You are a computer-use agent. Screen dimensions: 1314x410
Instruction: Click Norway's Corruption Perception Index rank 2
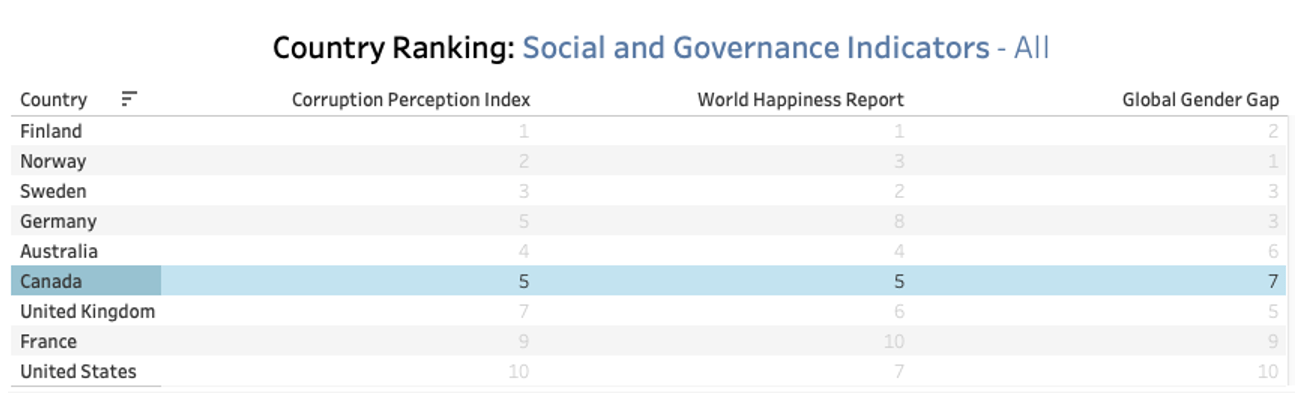(x=524, y=161)
